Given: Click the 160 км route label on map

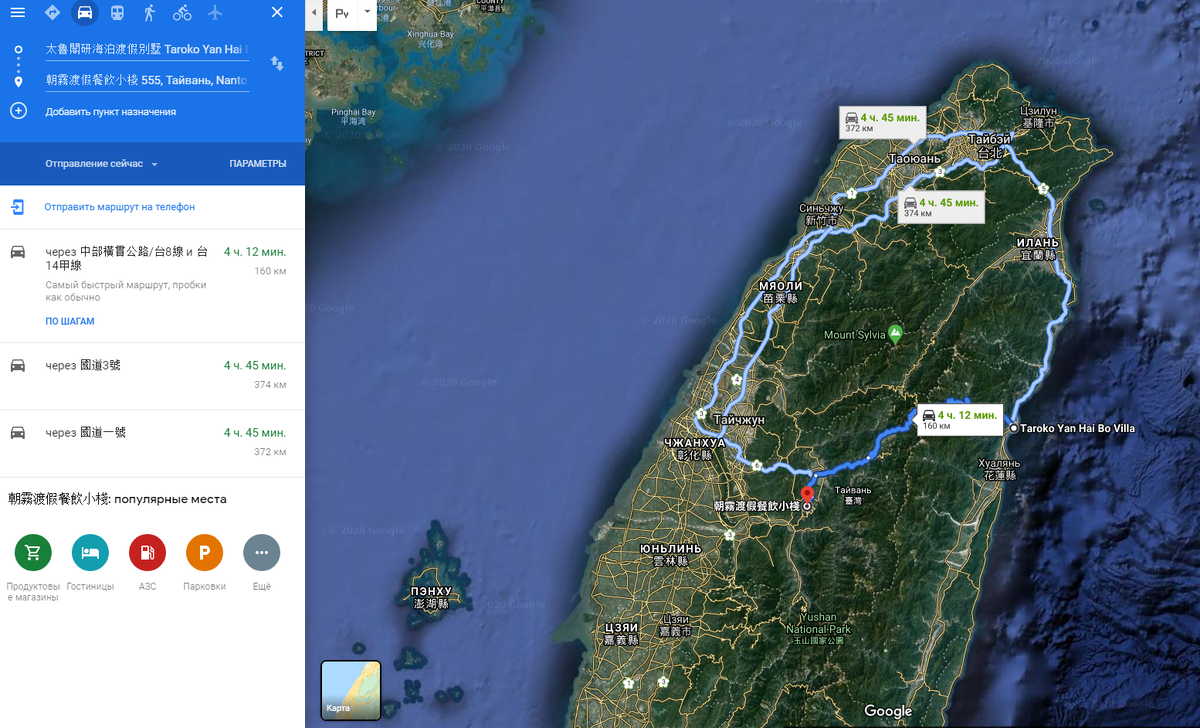Looking at the screenshot, I should (958, 419).
